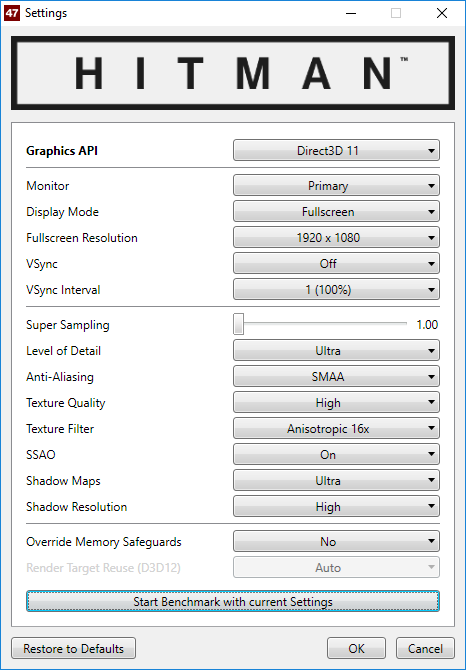Image resolution: width=466 pixels, height=670 pixels.
Task: Click the Graphics API label
Action: coord(62,151)
